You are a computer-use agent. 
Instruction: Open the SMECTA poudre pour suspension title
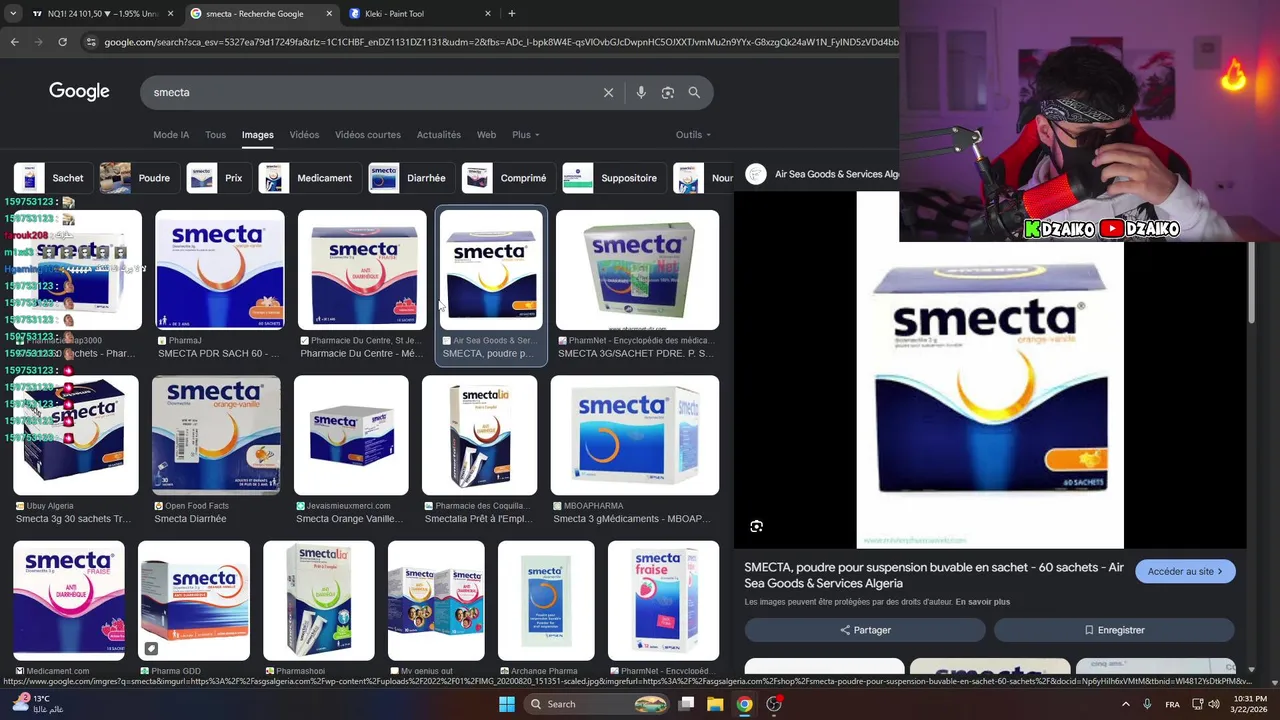(x=934, y=575)
